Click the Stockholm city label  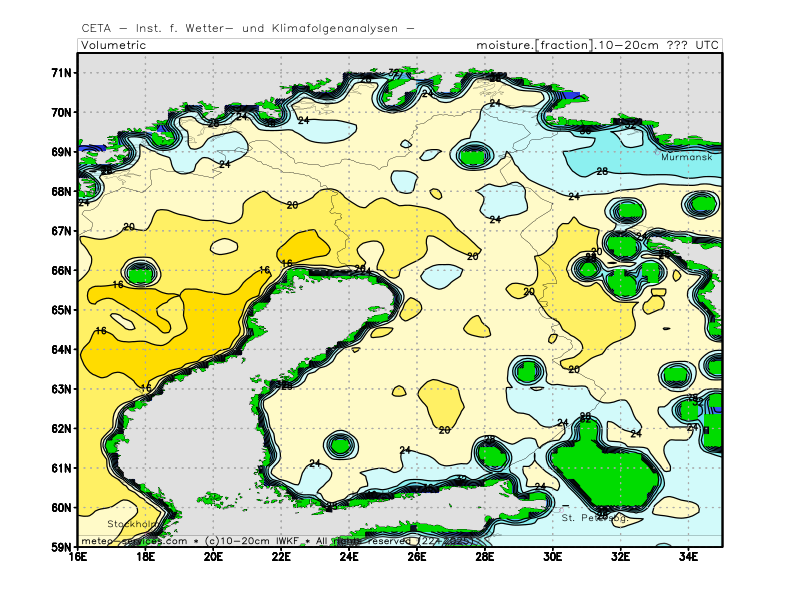pyautogui.click(x=133, y=524)
